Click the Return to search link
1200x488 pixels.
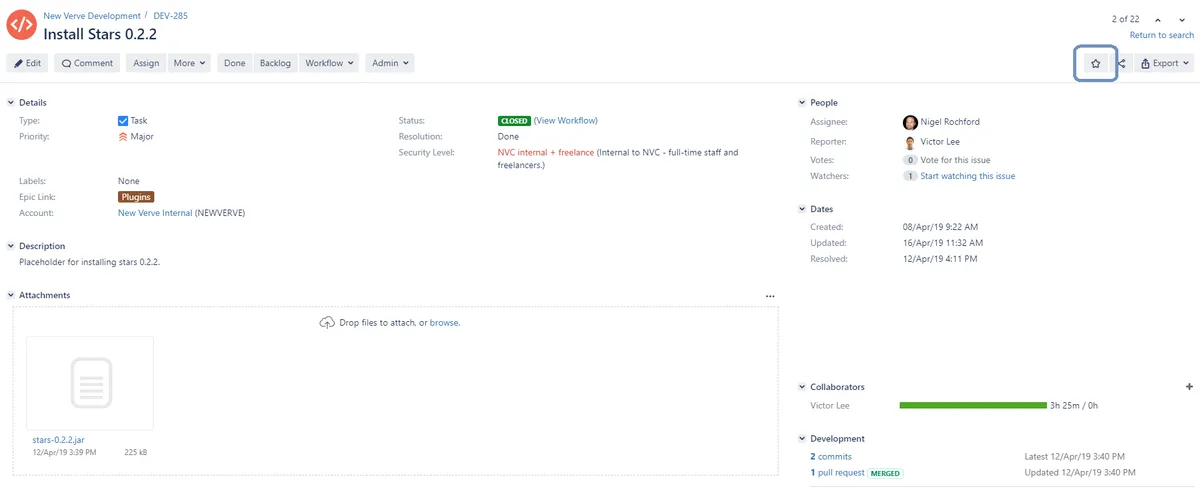coord(1162,35)
